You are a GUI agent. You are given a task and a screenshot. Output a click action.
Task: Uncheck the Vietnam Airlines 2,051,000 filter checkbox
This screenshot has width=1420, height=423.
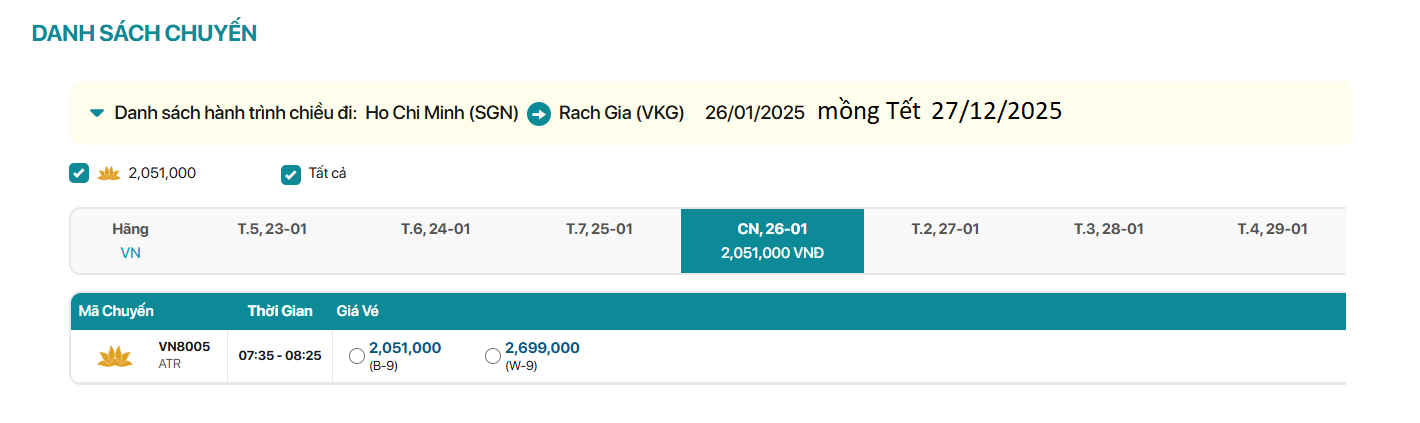79,174
